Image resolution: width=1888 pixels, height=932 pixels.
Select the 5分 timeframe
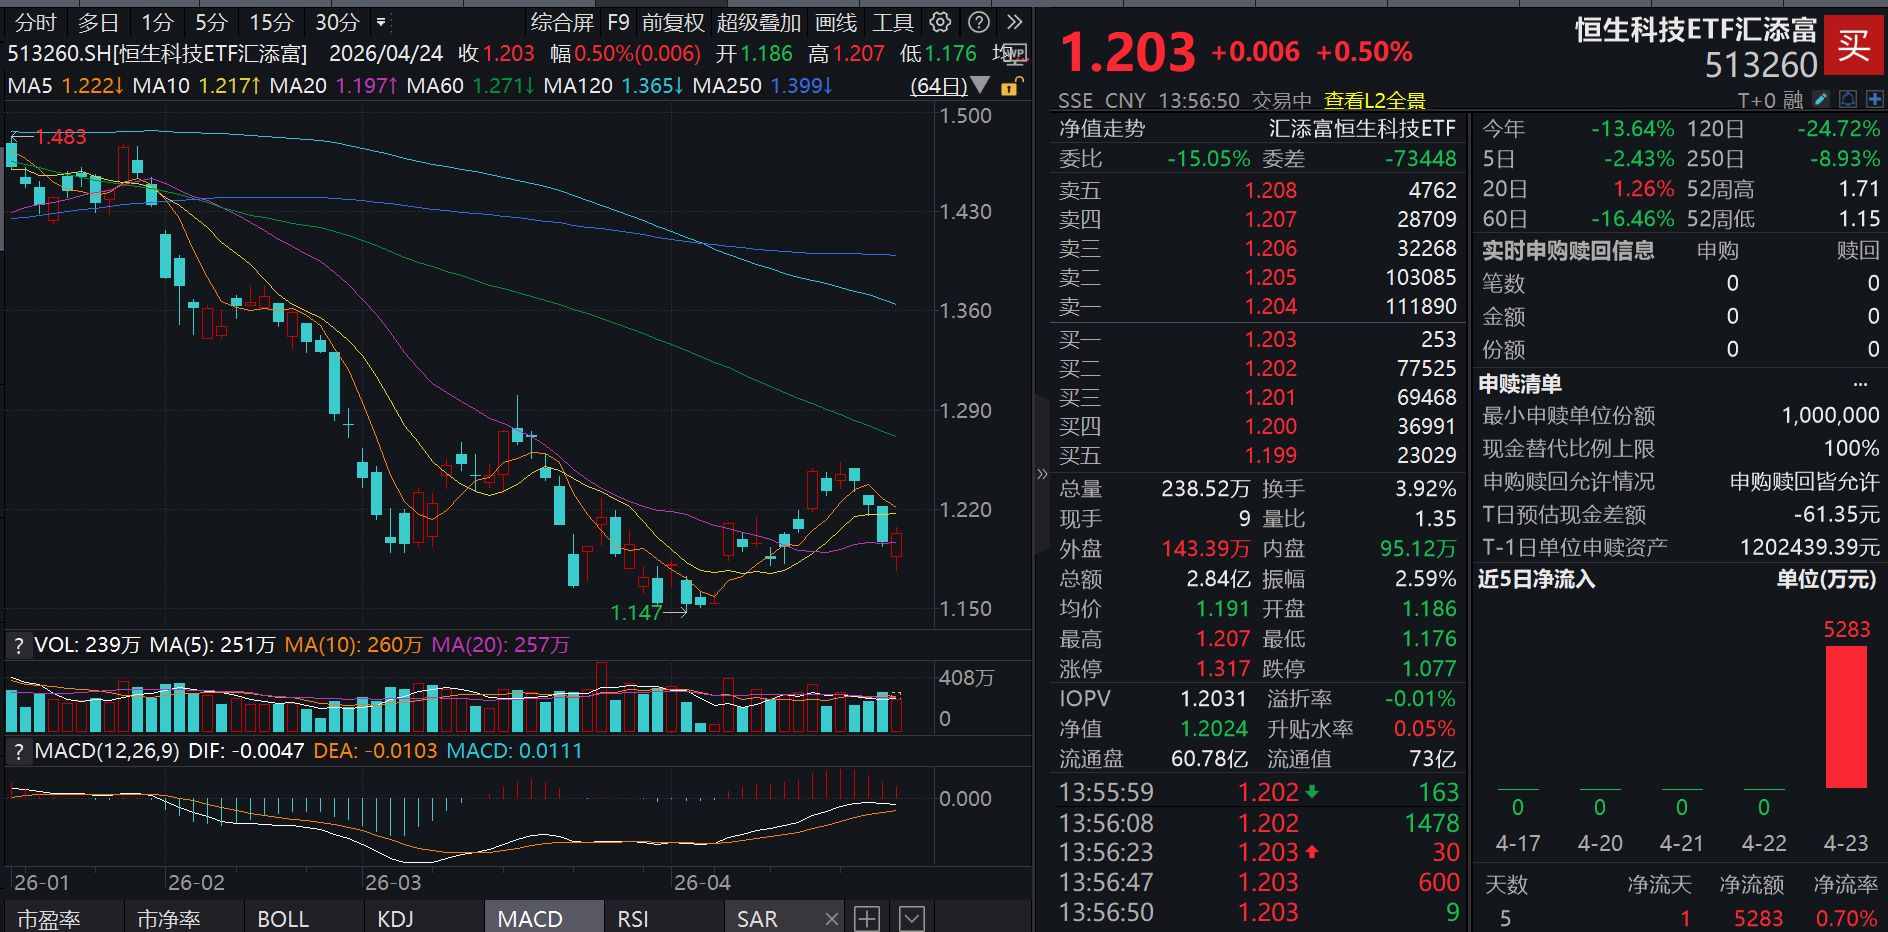pos(211,22)
